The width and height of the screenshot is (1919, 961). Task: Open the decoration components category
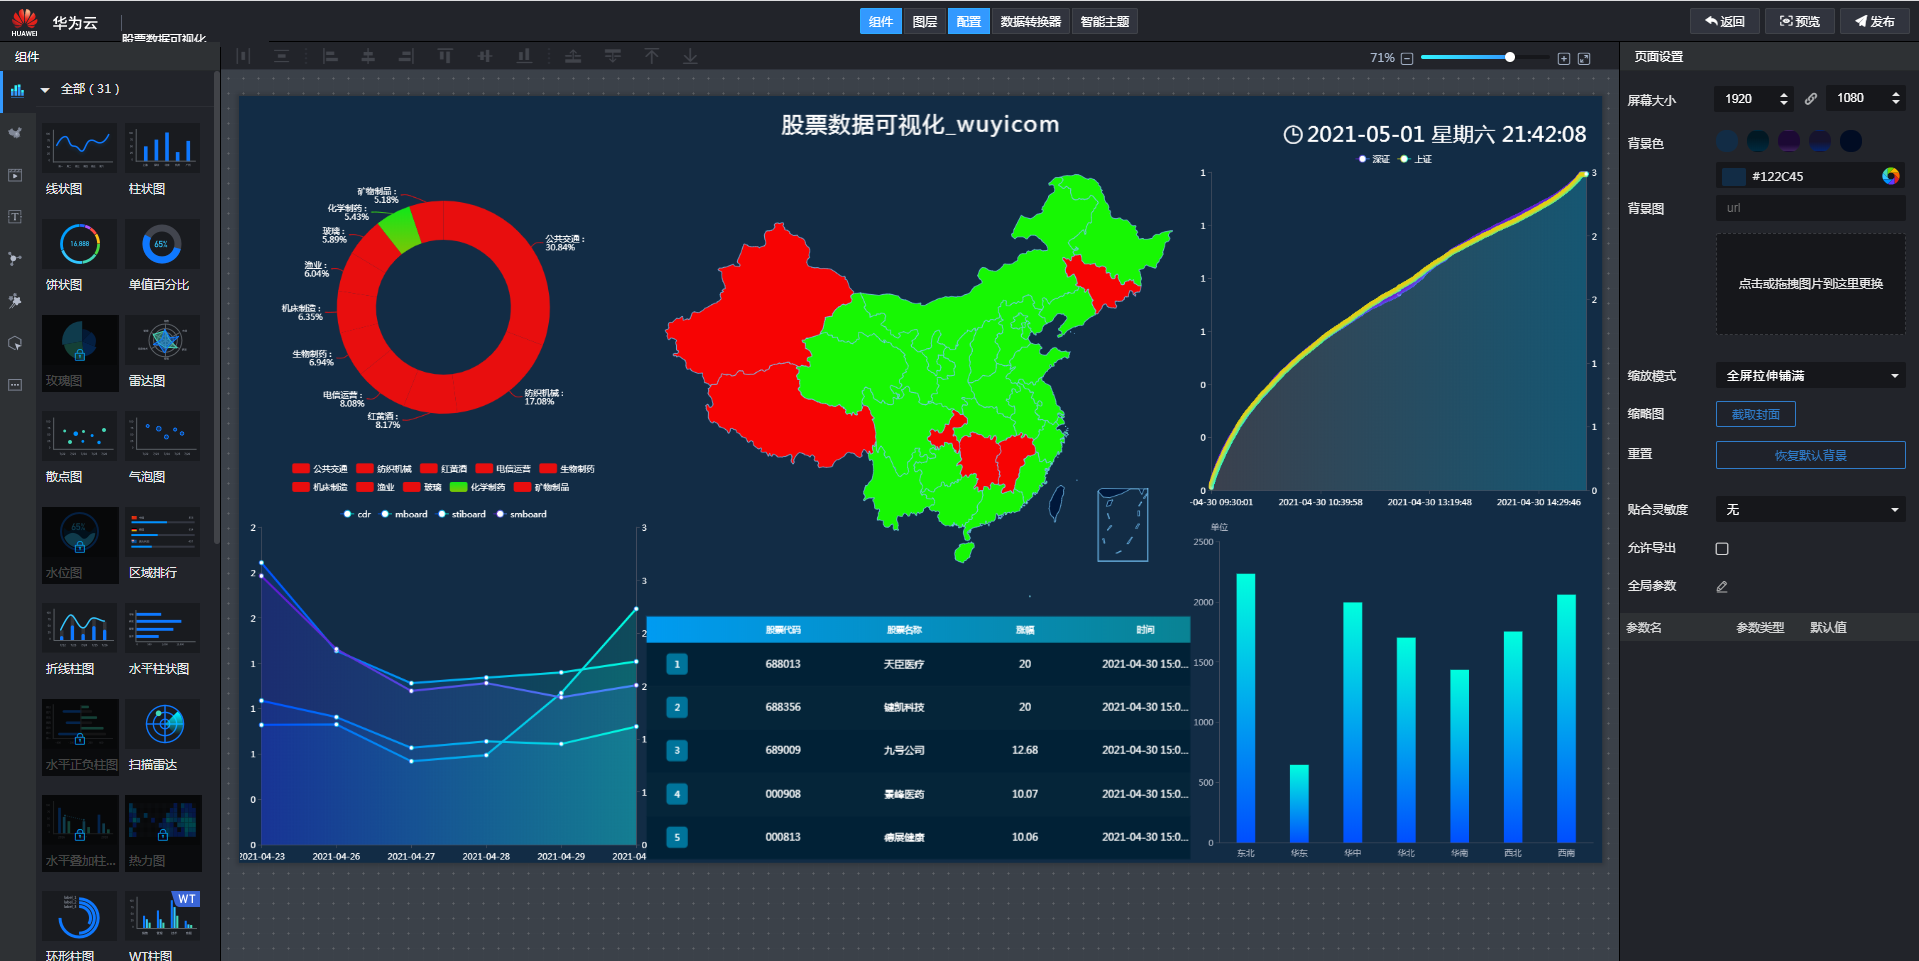pyautogui.click(x=15, y=301)
